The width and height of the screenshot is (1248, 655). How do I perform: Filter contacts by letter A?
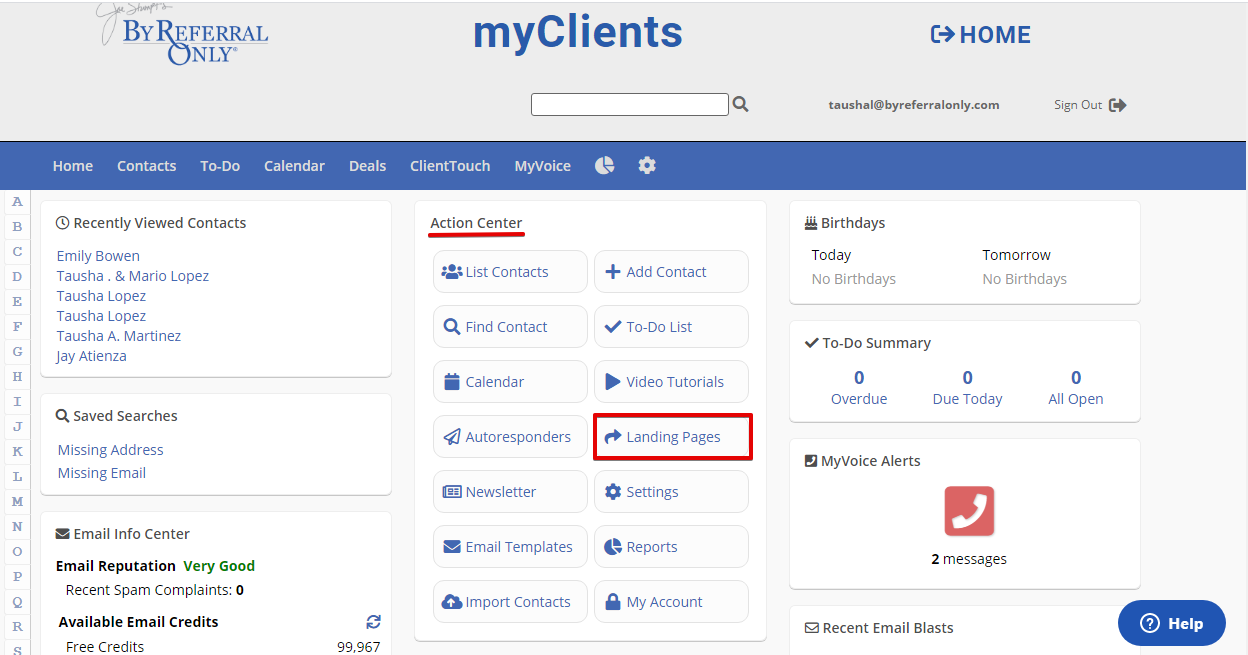[17, 202]
